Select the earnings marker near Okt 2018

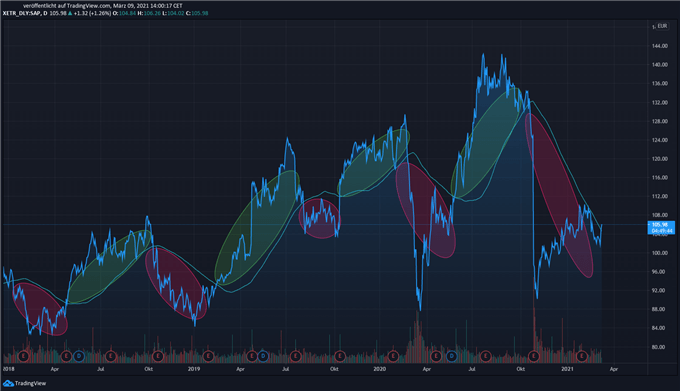(158, 356)
